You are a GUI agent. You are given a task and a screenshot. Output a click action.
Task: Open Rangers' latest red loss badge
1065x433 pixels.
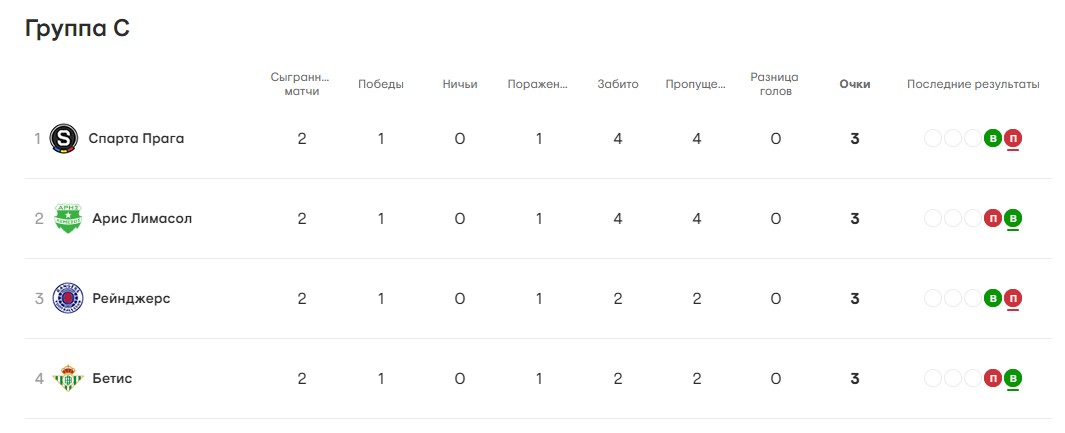[1013, 298]
